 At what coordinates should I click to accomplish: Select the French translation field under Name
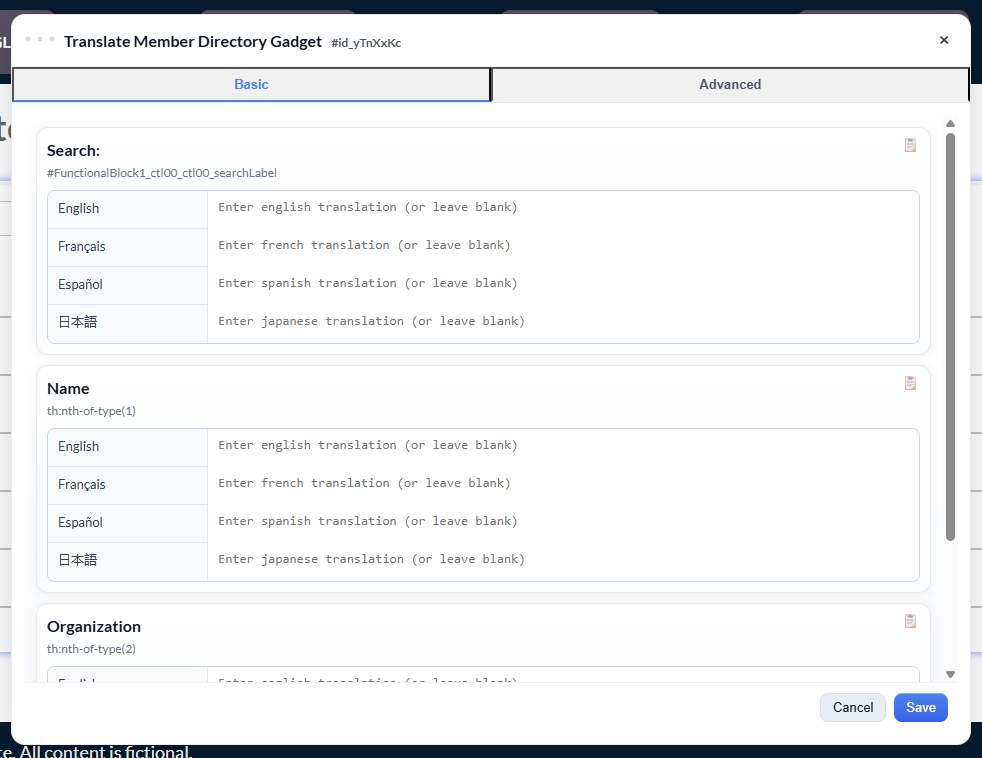point(560,483)
